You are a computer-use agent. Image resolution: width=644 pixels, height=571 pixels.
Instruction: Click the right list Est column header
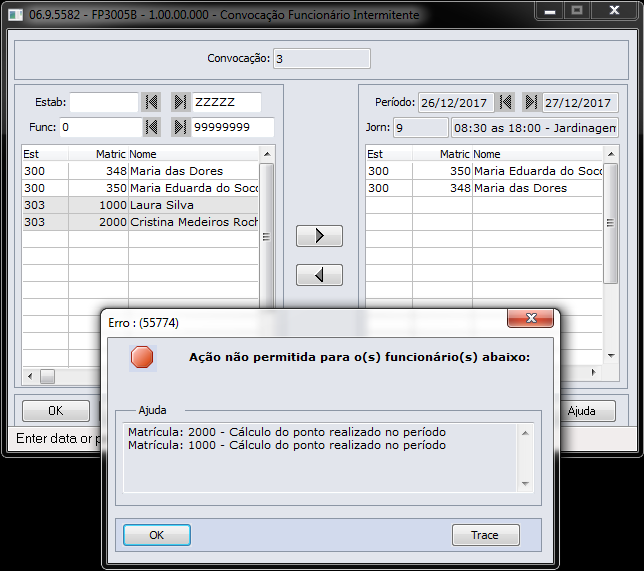pos(389,154)
